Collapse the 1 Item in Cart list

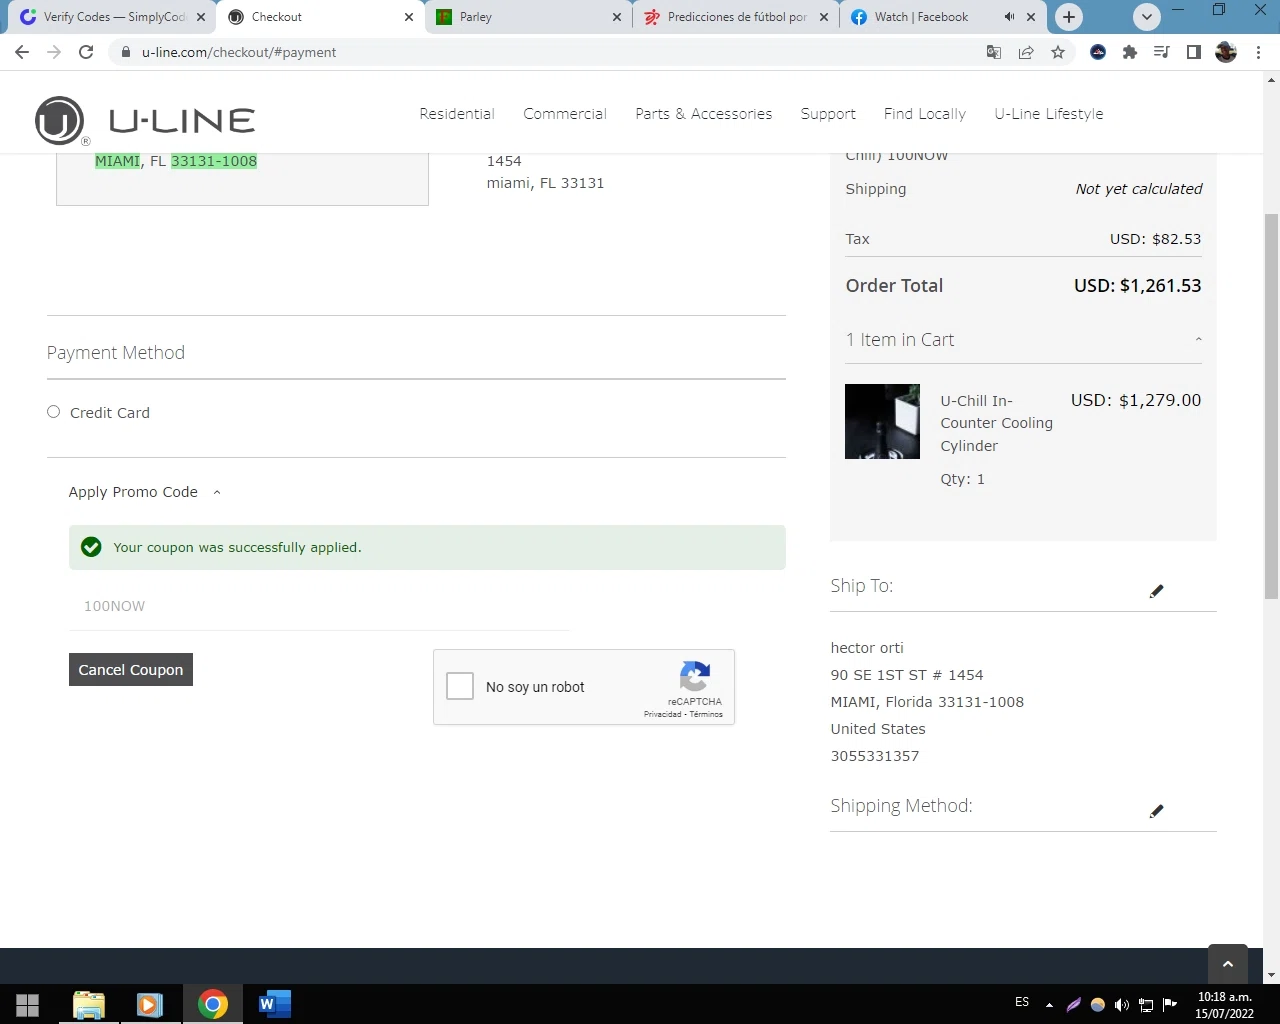(x=1198, y=340)
